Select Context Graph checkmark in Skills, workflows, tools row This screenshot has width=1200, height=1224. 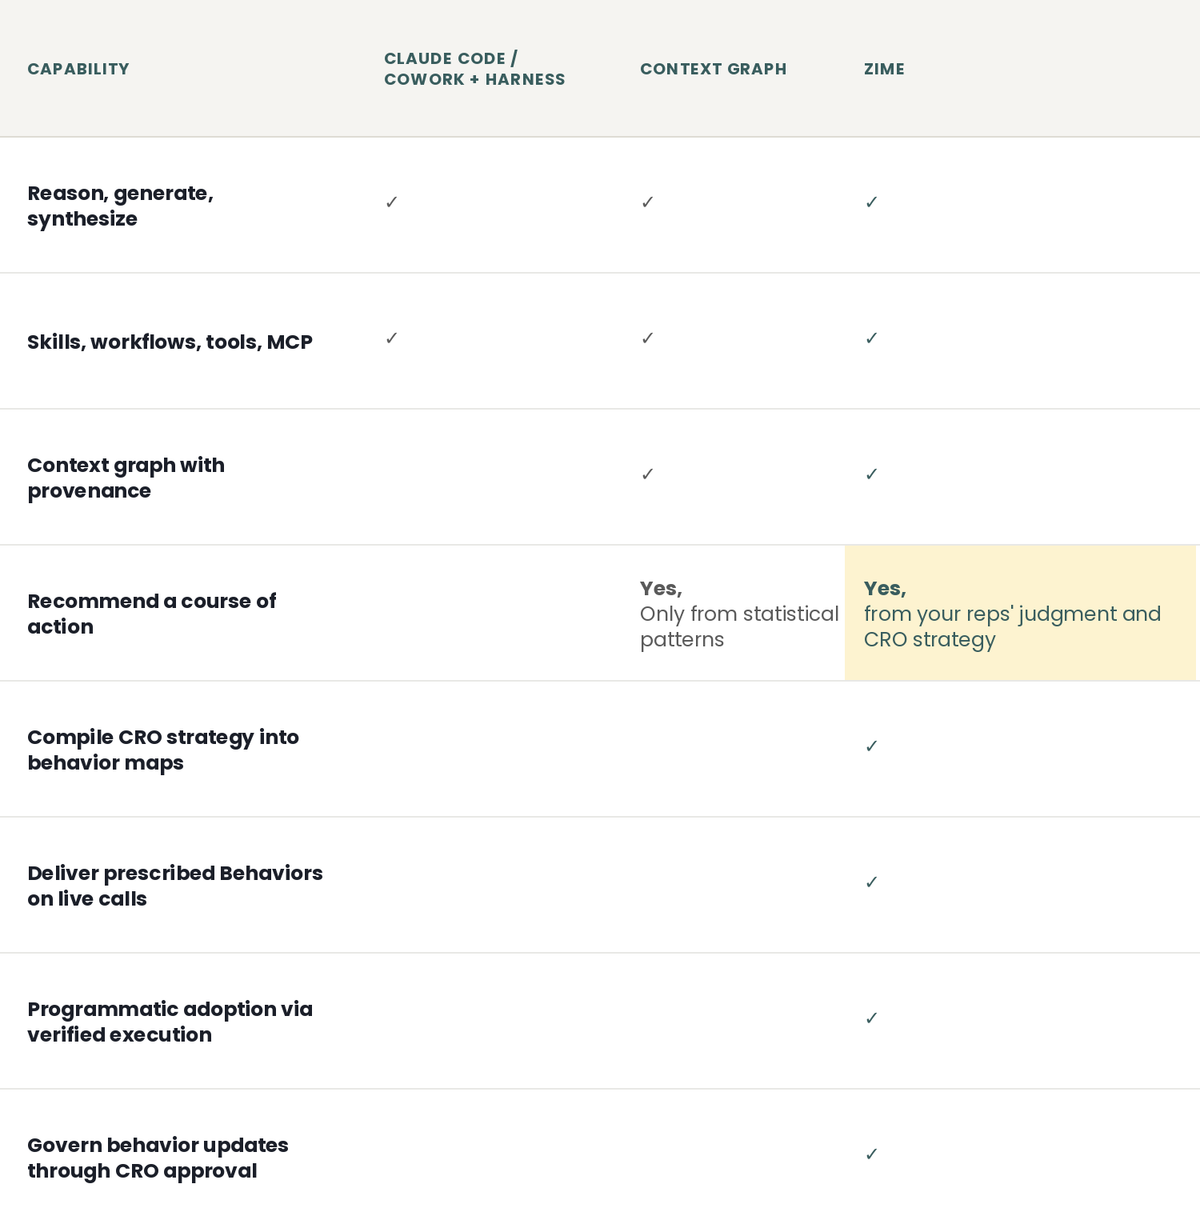pyautogui.click(x=647, y=338)
